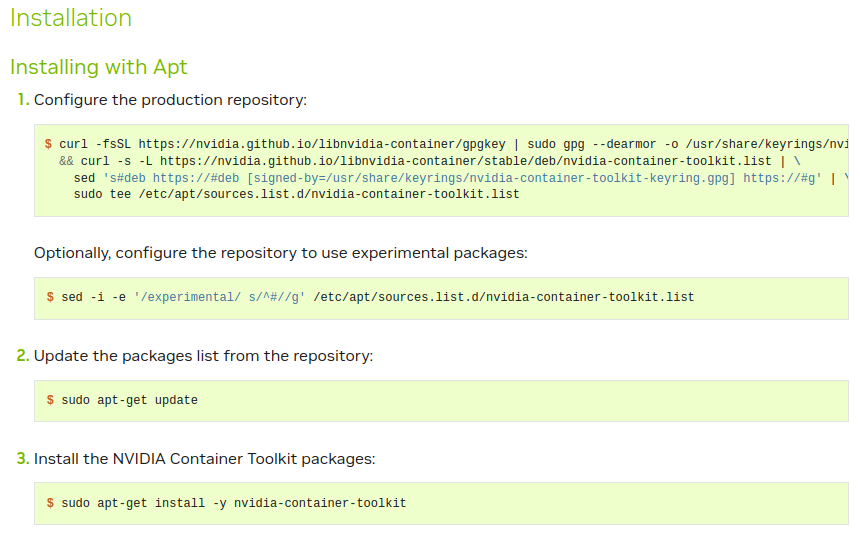Viewport: 860px width, 539px height.
Task: Click step 1 Configure the production repository text
Action: point(171,100)
